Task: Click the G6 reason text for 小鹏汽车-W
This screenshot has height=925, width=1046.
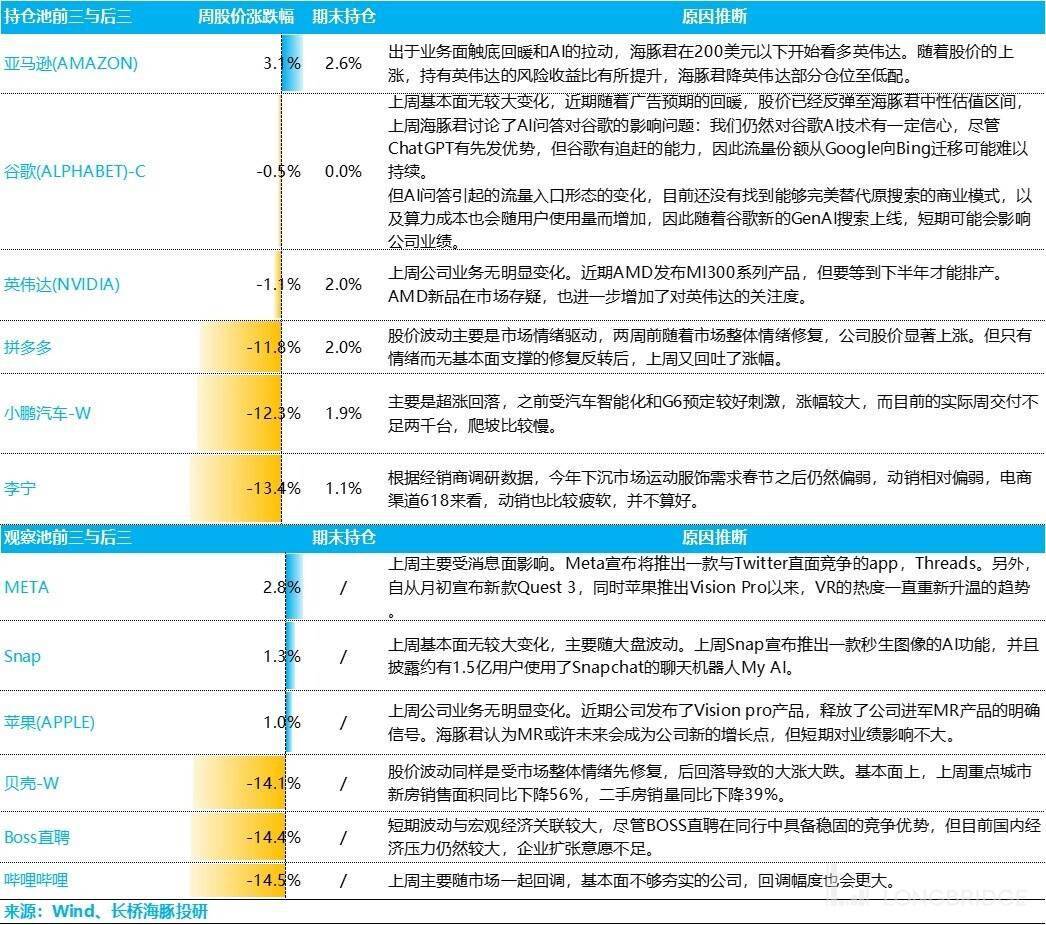Action: tap(713, 413)
